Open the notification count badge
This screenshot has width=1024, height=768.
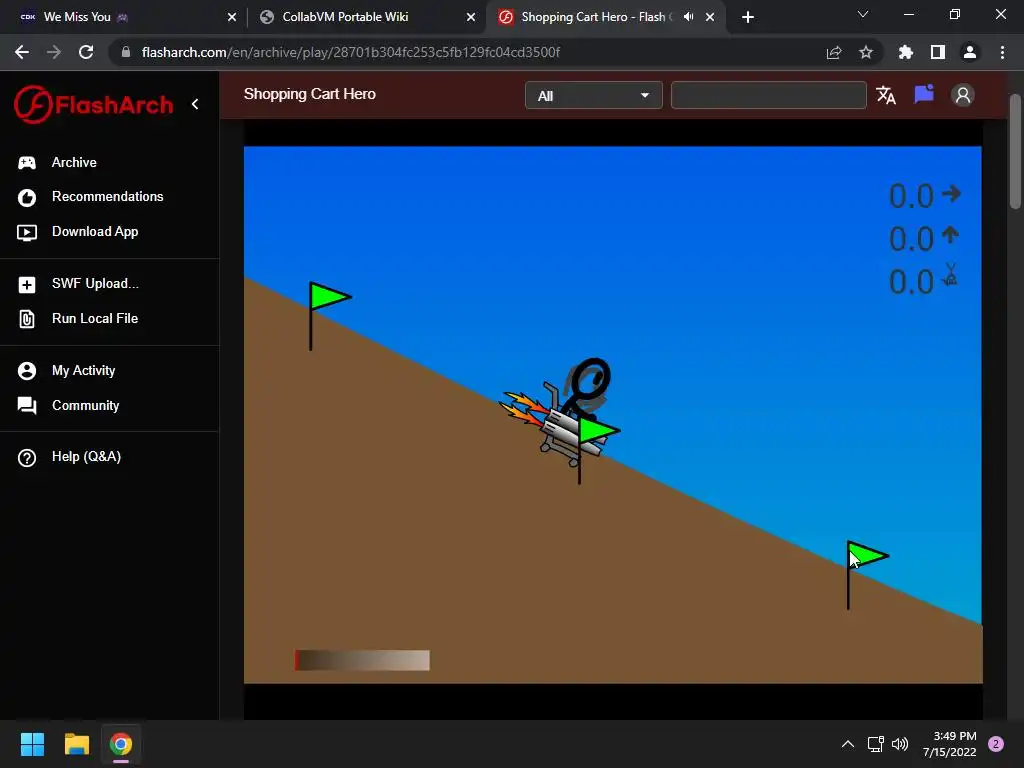(x=995, y=744)
